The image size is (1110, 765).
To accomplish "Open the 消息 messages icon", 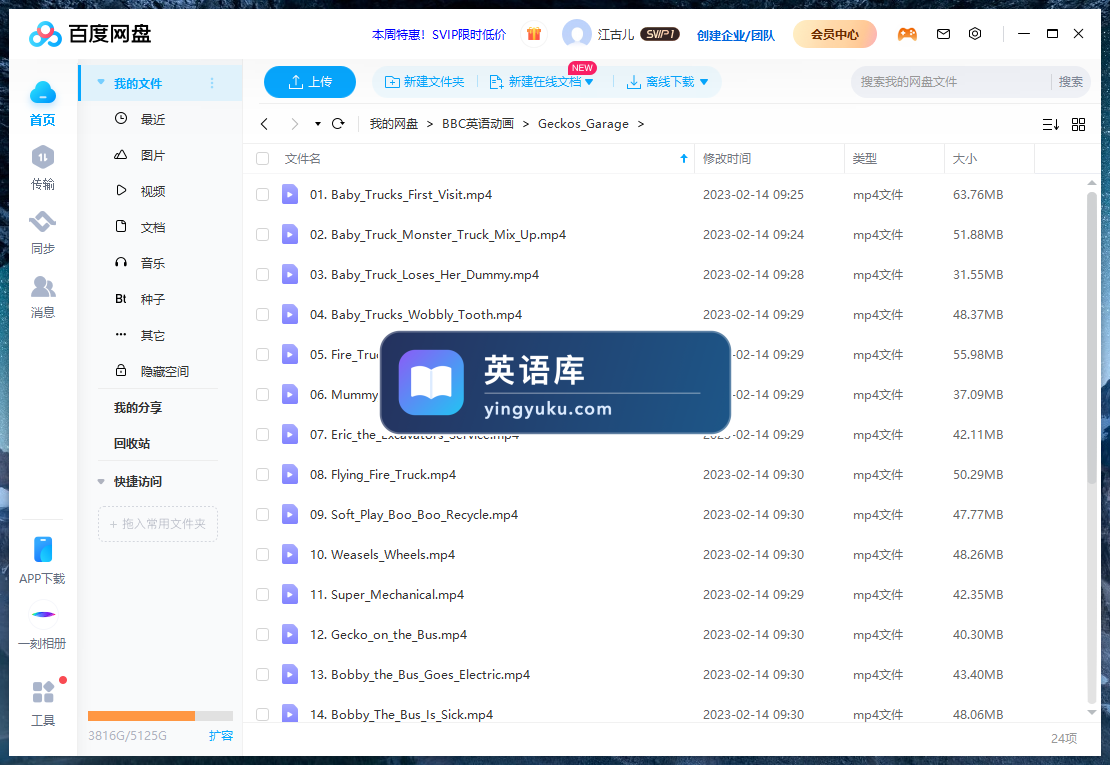I will [42, 287].
